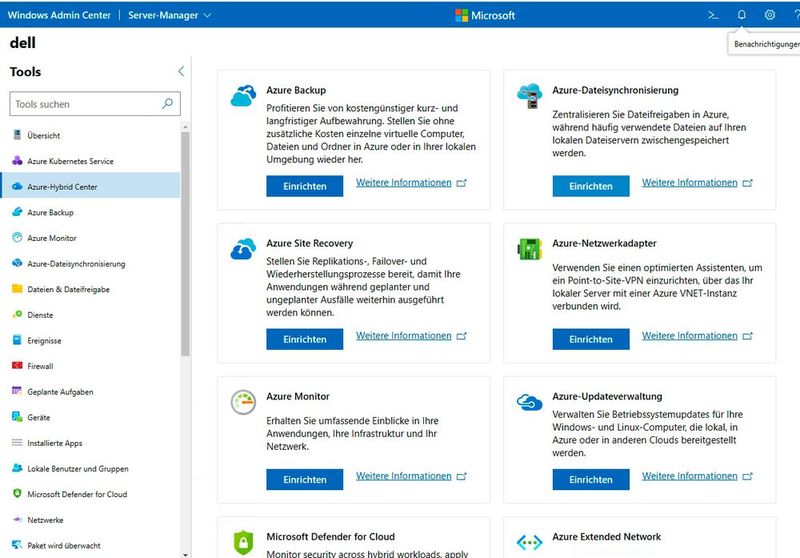Click Einrichten for Azure-Netzwerkadapter
The height and width of the screenshot is (558, 800).
tap(591, 339)
